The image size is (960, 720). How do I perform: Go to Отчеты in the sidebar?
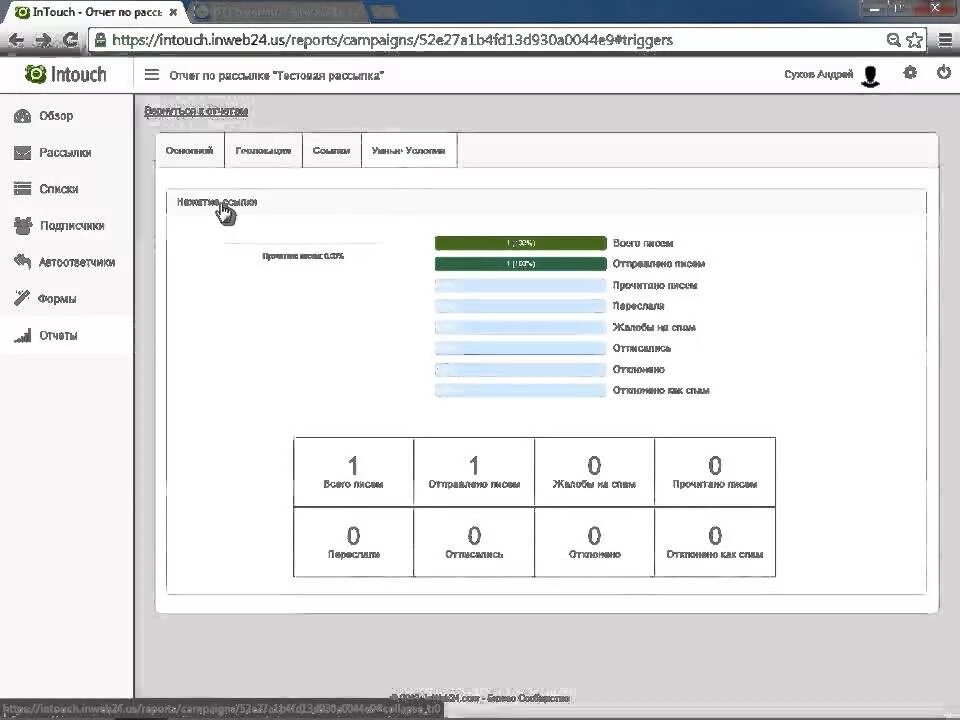click(66, 335)
